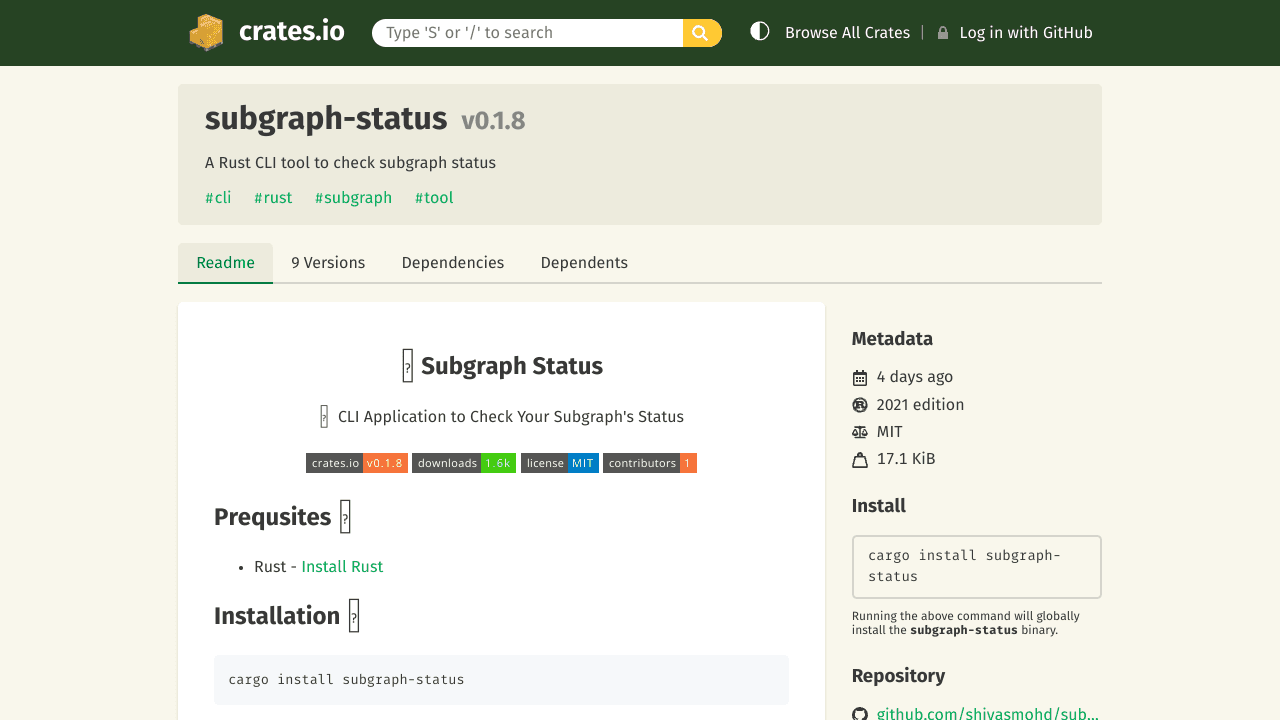Viewport: 1280px width, 720px height.
Task: Switch to the Dependencies tab
Action: coord(453,263)
